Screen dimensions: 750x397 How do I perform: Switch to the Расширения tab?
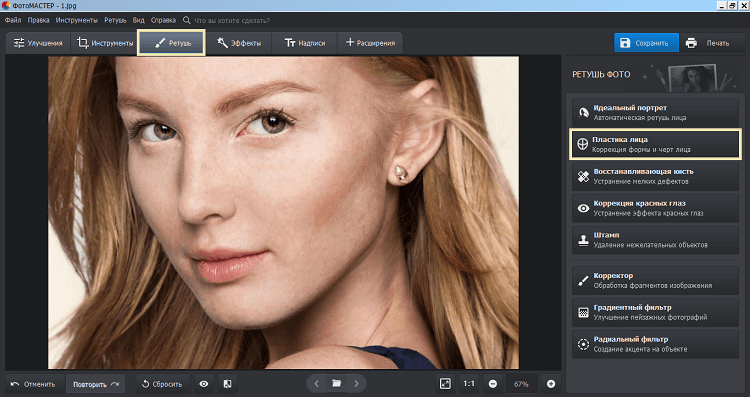pyautogui.click(x=370, y=43)
